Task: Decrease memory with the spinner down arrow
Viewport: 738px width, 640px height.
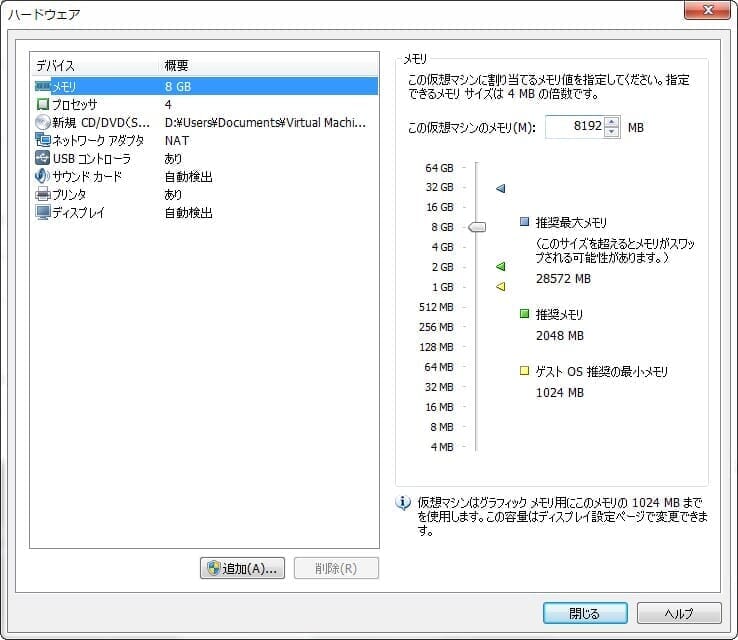Action: click(612, 133)
